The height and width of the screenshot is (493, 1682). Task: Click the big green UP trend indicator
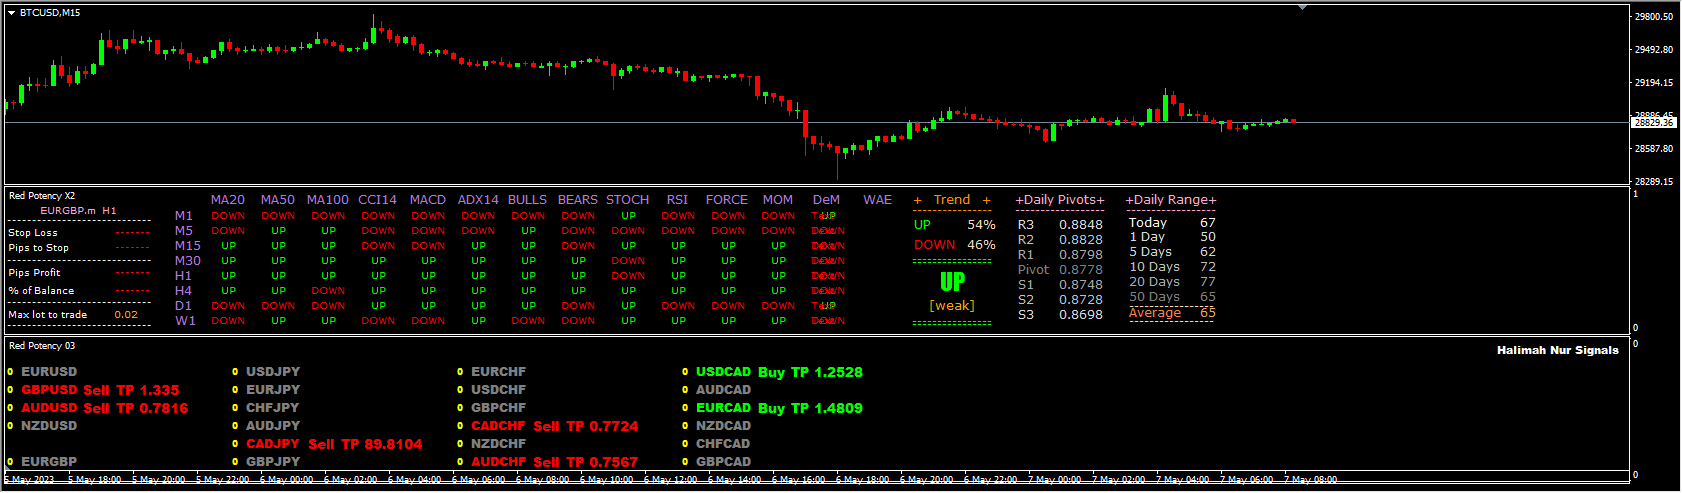pyautogui.click(x=952, y=283)
